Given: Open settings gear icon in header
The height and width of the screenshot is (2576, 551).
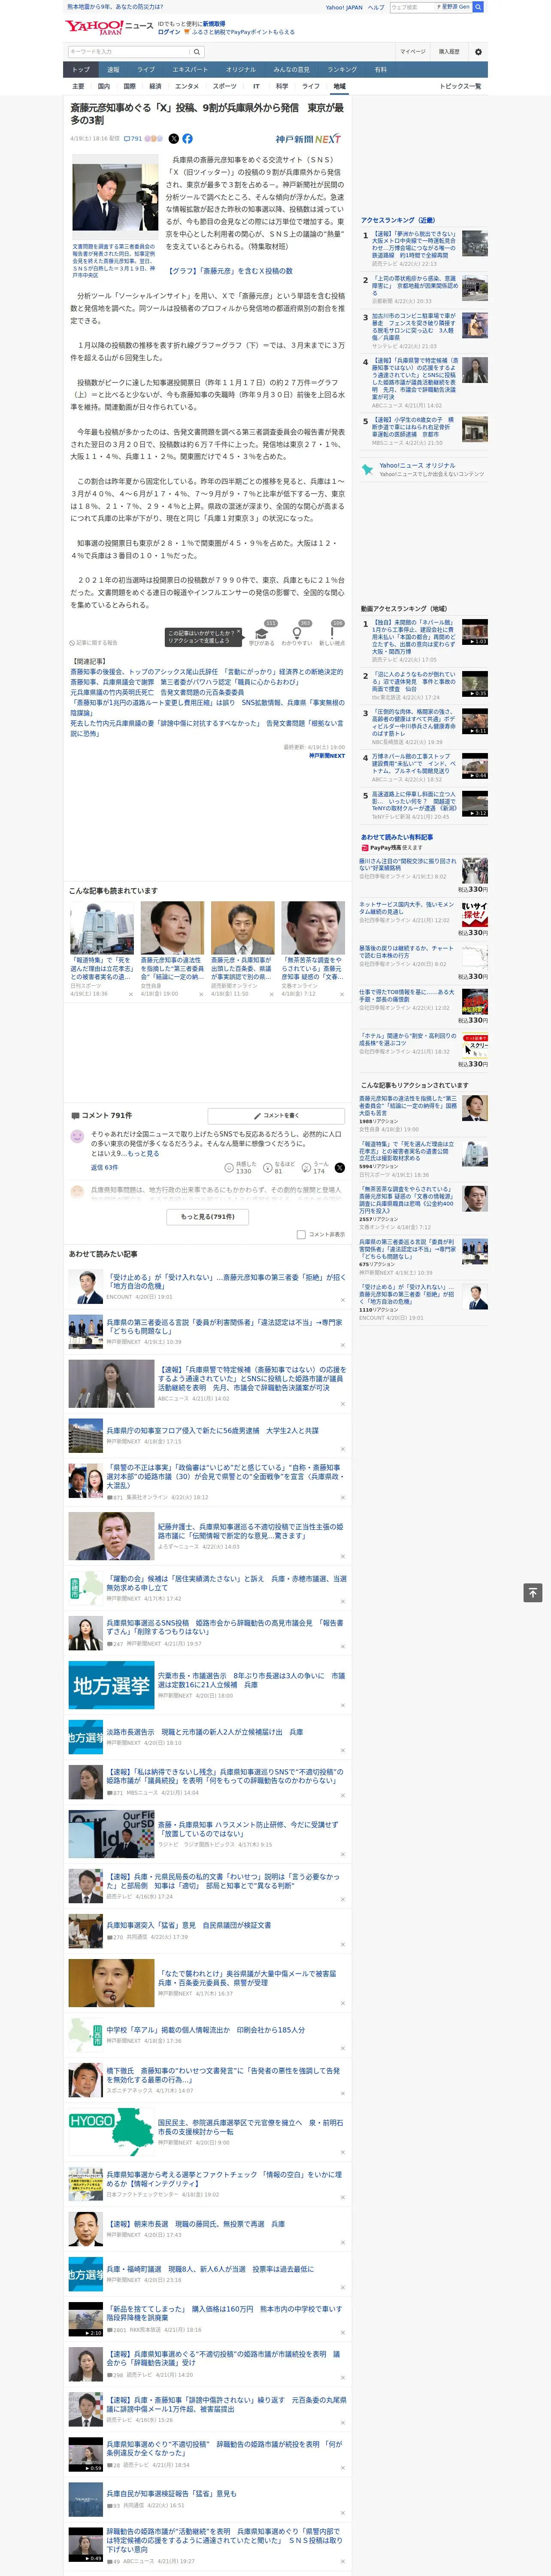Looking at the screenshot, I should pos(477,51).
